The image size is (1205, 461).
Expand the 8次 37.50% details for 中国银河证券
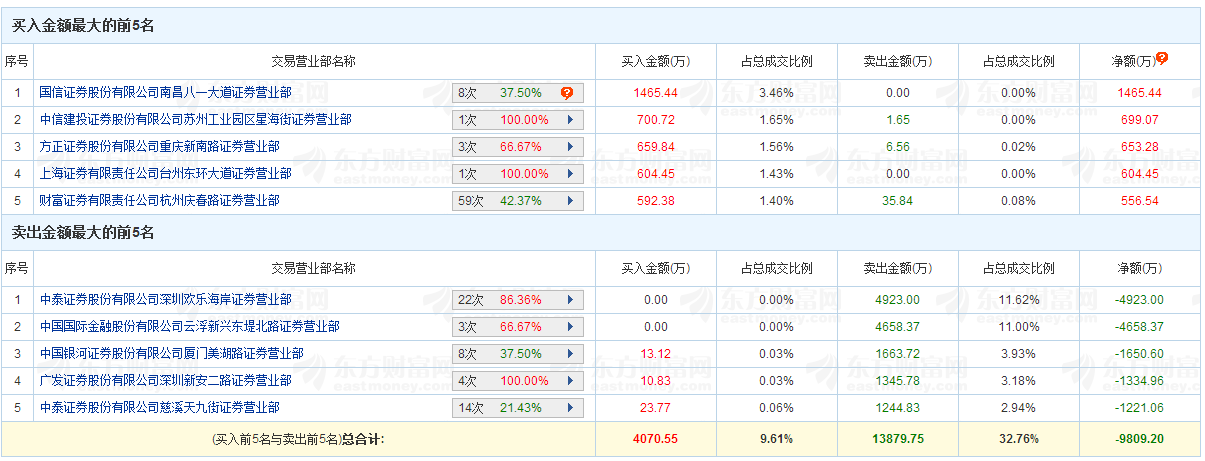click(570, 353)
